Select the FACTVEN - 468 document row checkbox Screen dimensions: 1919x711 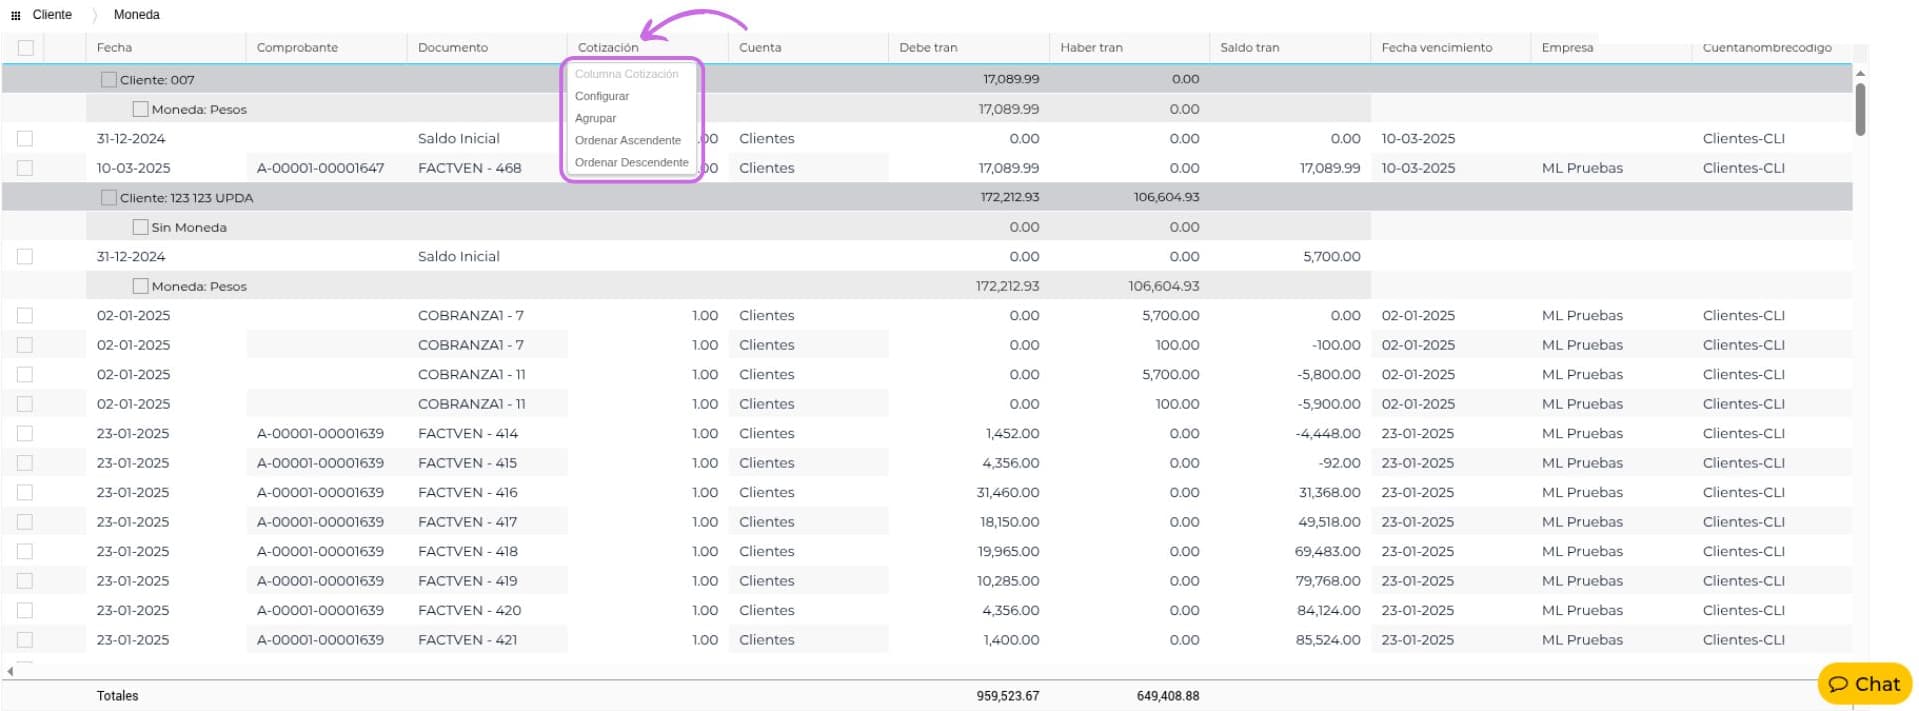25,168
